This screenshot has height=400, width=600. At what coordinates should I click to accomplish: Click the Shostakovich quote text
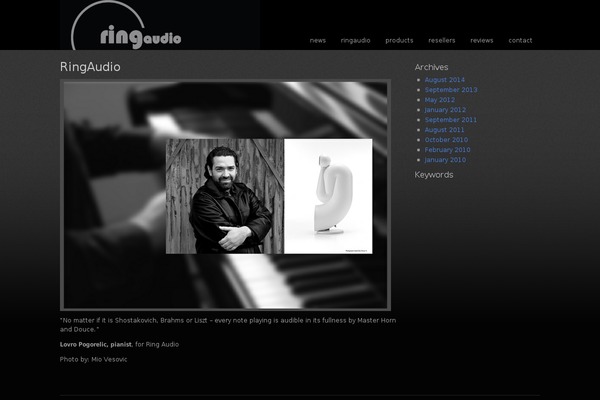(x=228, y=325)
